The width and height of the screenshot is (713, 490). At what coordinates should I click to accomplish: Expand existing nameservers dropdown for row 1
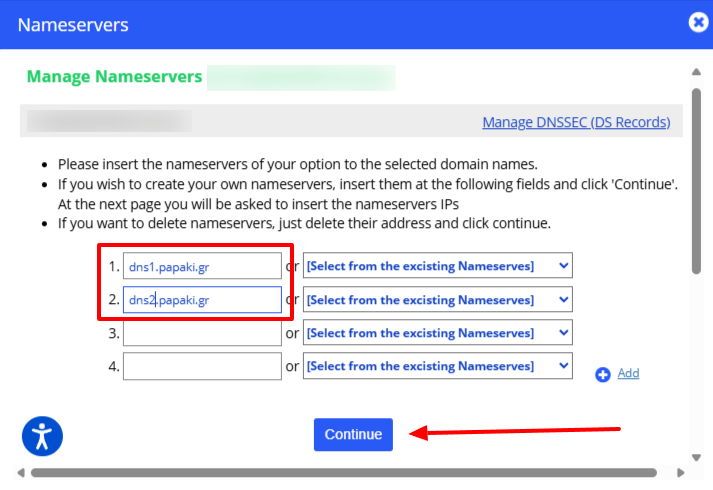pyautogui.click(x=437, y=266)
